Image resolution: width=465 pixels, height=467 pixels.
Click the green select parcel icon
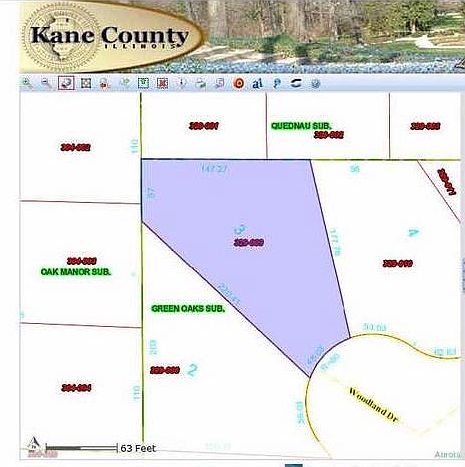pyautogui.click(x=143, y=83)
